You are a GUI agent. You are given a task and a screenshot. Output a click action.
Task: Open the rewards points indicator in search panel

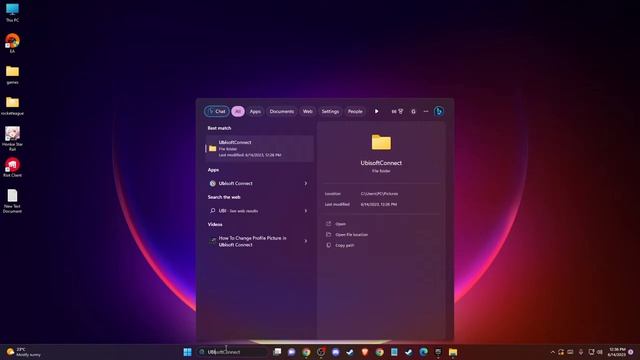point(397,111)
